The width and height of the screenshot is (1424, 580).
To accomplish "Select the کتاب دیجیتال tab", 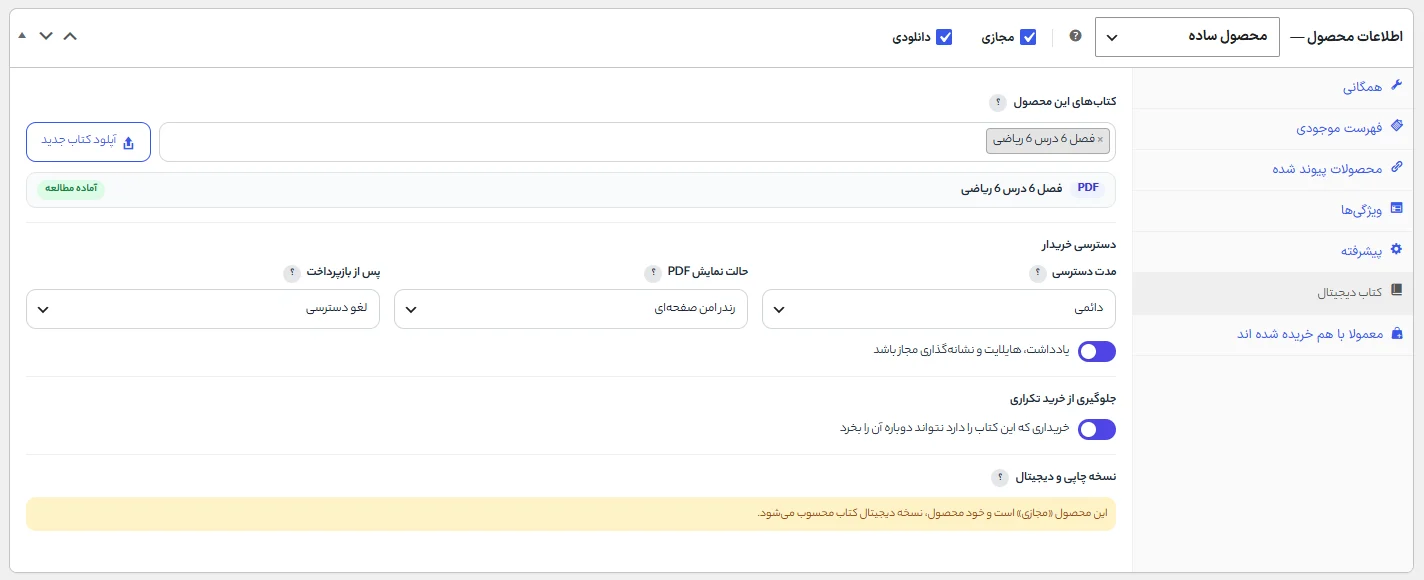I will [x=1273, y=293].
